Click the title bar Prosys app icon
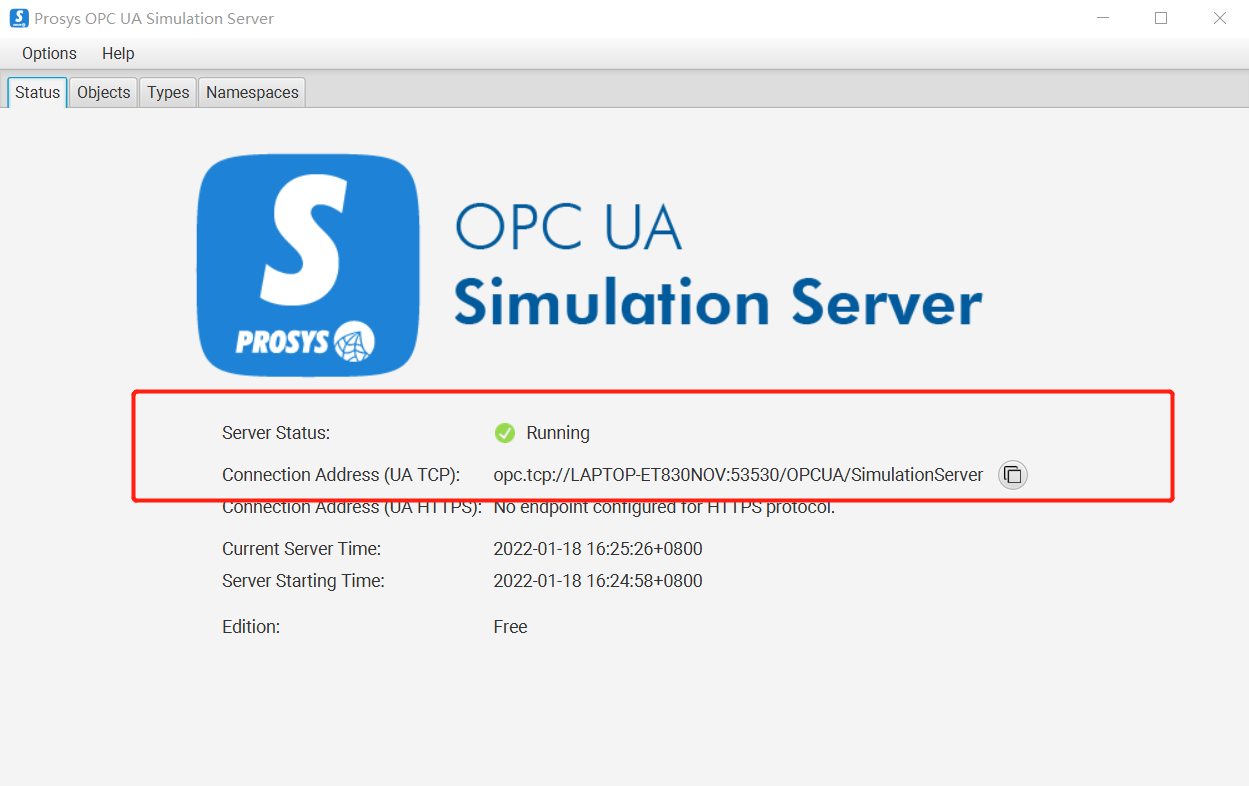 click(18, 18)
